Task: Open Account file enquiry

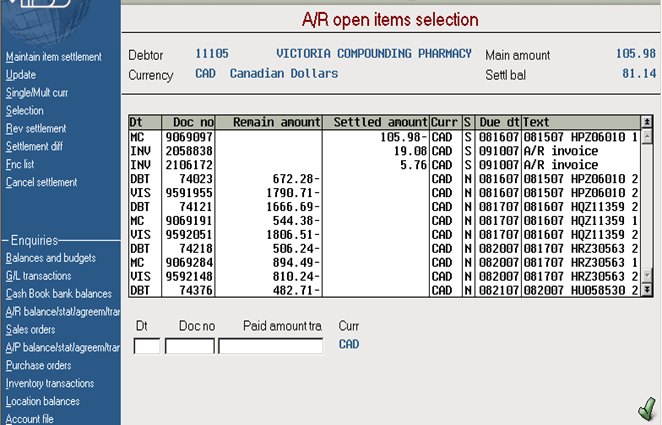Action: (x=30, y=419)
